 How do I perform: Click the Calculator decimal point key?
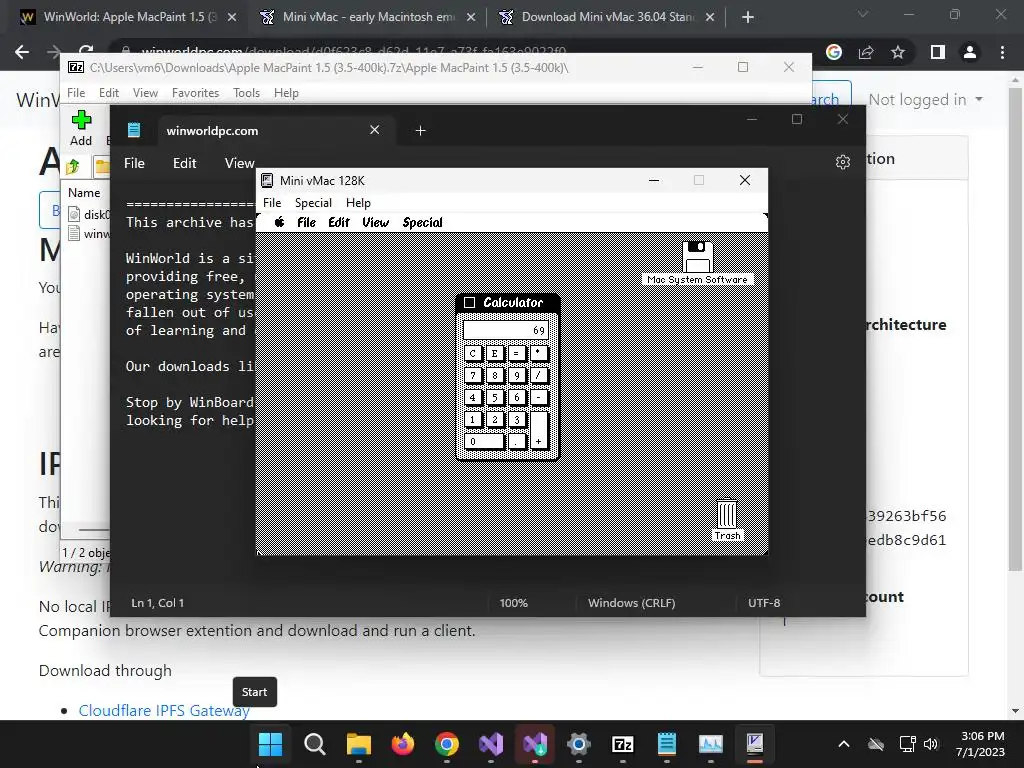tap(516, 441)
